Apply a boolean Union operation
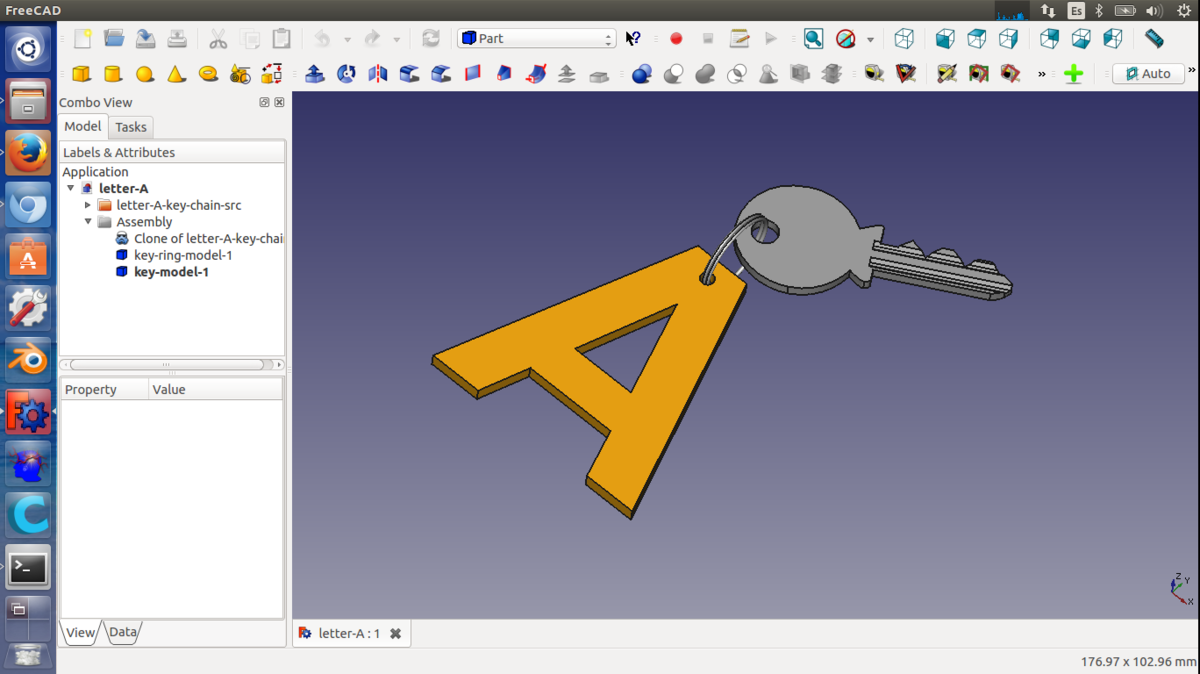The image size is (1200, 674). pos(704,73)
